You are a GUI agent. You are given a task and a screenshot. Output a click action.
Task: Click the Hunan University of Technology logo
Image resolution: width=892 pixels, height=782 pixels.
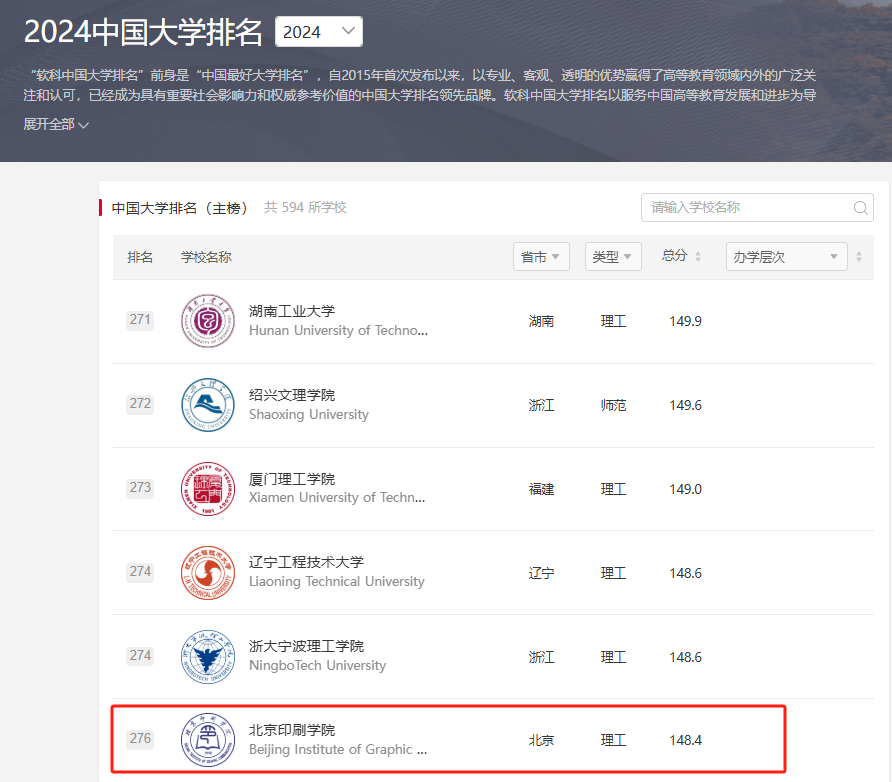pos(207,321)
